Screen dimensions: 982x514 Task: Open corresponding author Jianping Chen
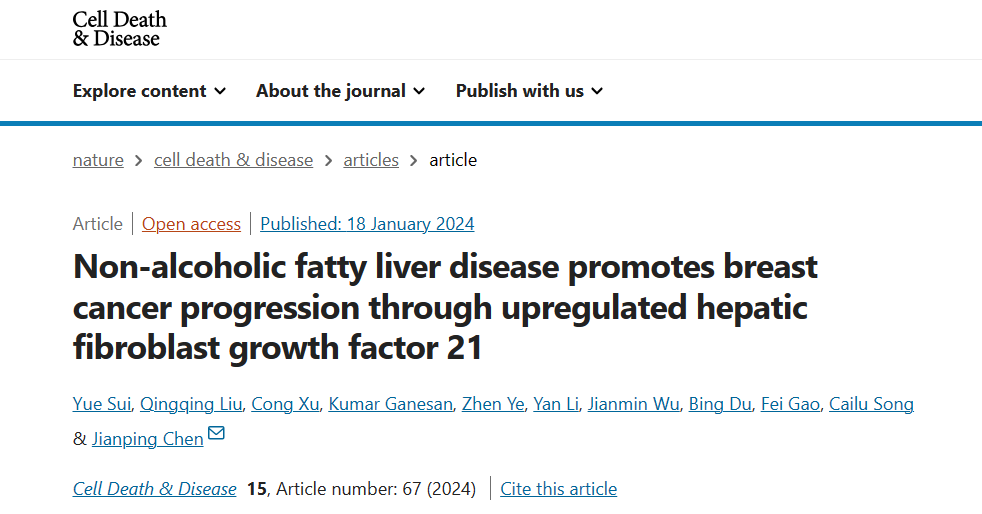click(x=147, y=439)
